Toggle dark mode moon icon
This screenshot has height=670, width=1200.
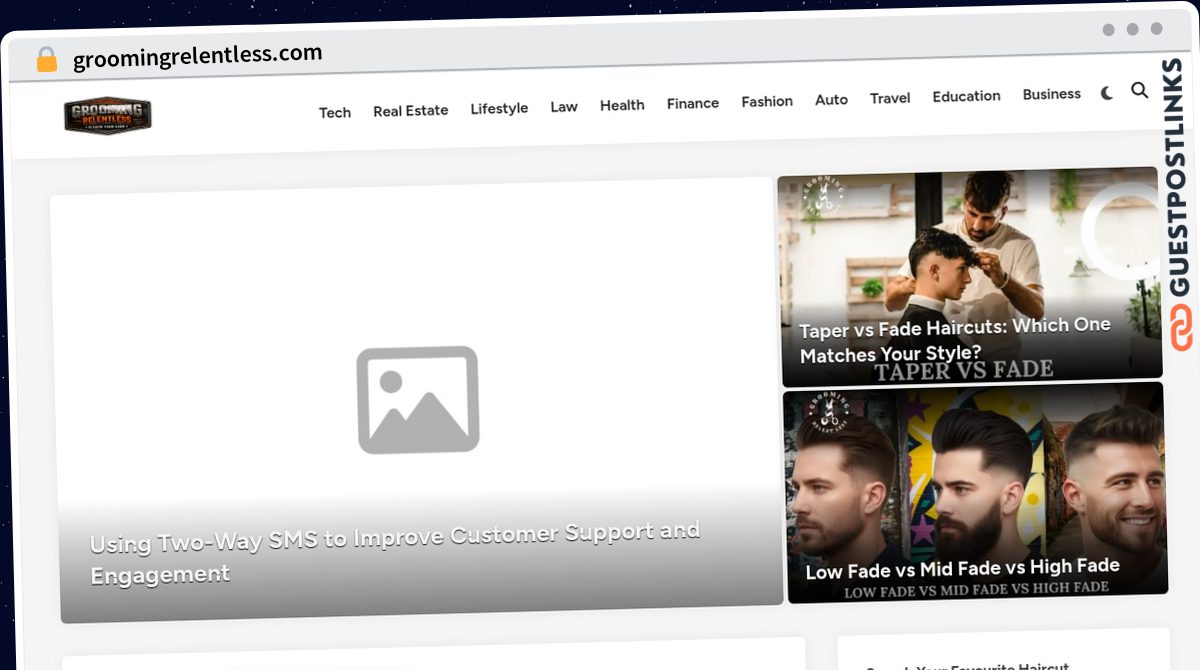[x=1107, y=93]
